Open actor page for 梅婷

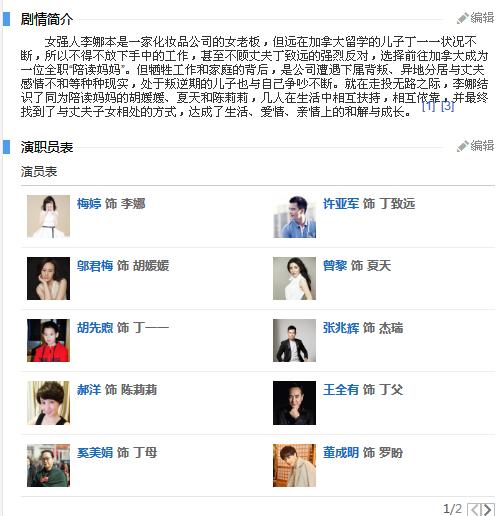[x=89, y=203]
